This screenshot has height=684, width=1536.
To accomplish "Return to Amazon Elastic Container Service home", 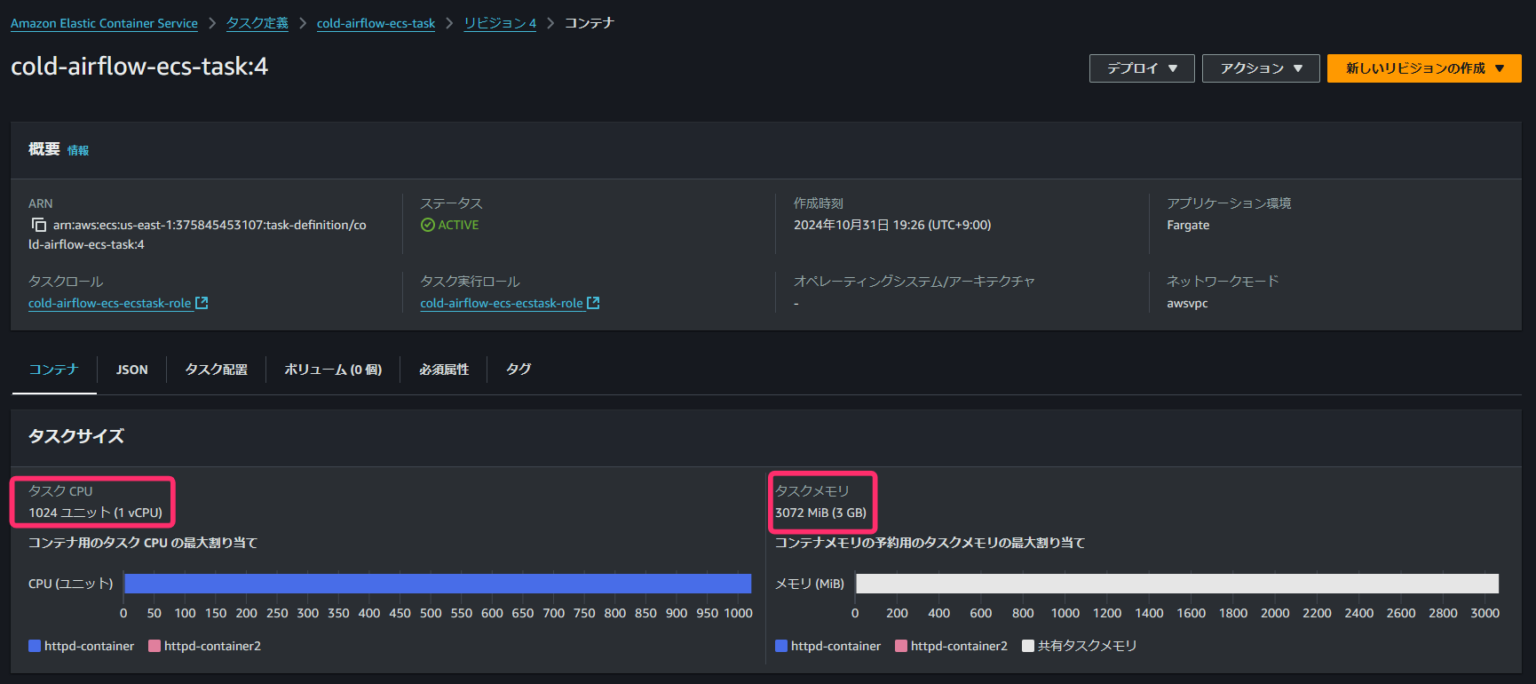I will (104, 22).
